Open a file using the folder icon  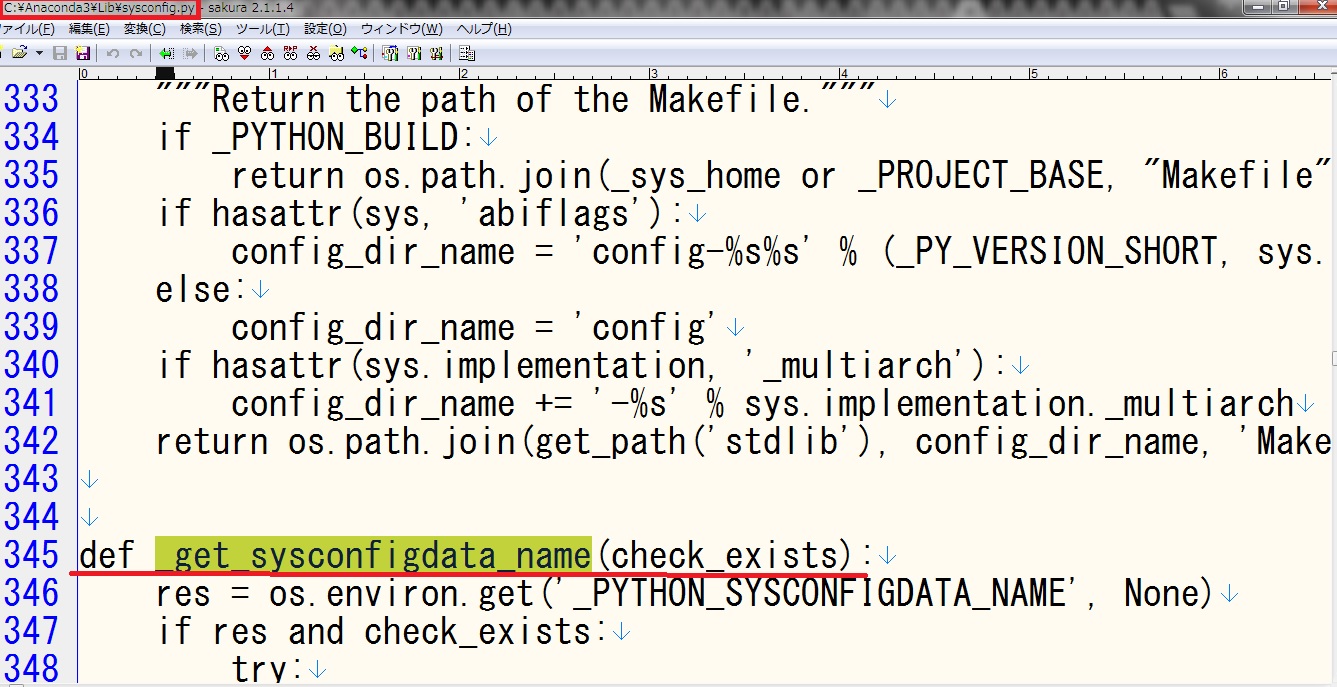pyautogui.click(x=19, y=53)
